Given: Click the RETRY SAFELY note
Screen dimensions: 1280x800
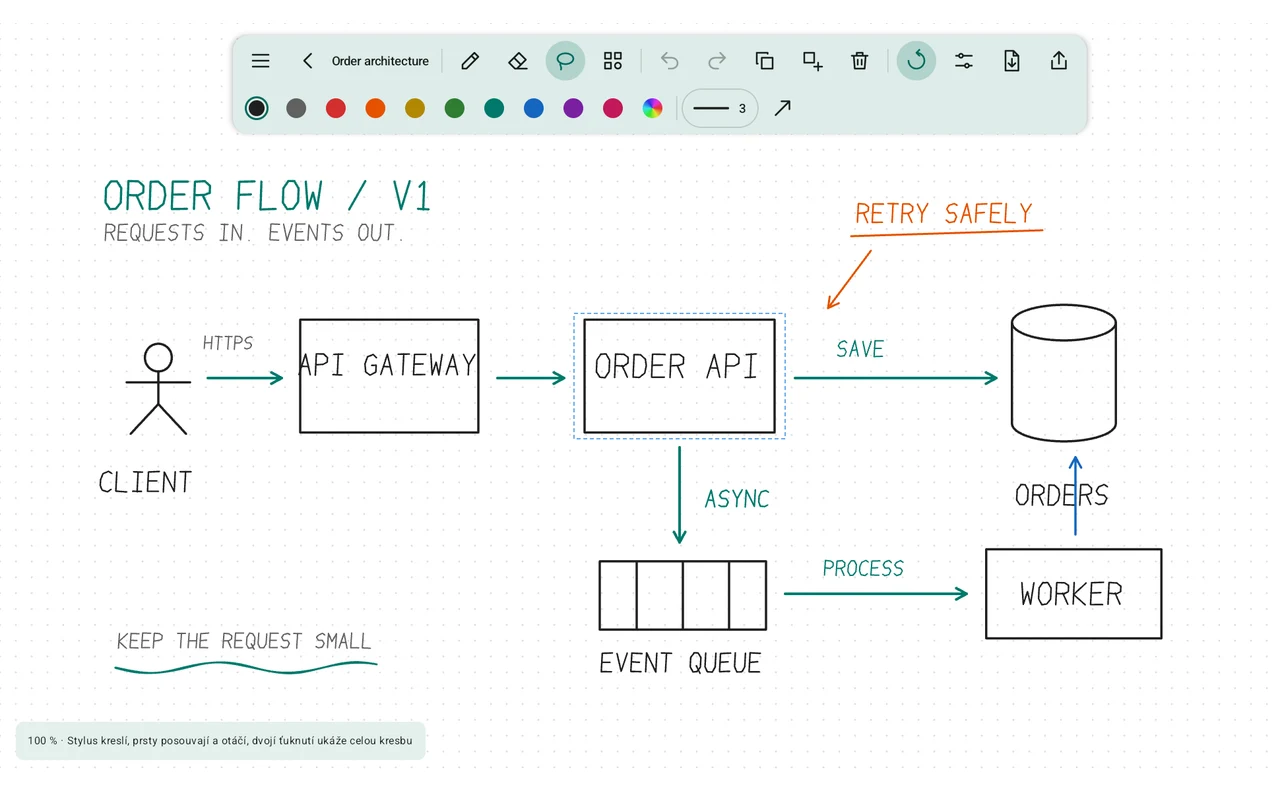Looking at the screenshot, I should [944, 214].
